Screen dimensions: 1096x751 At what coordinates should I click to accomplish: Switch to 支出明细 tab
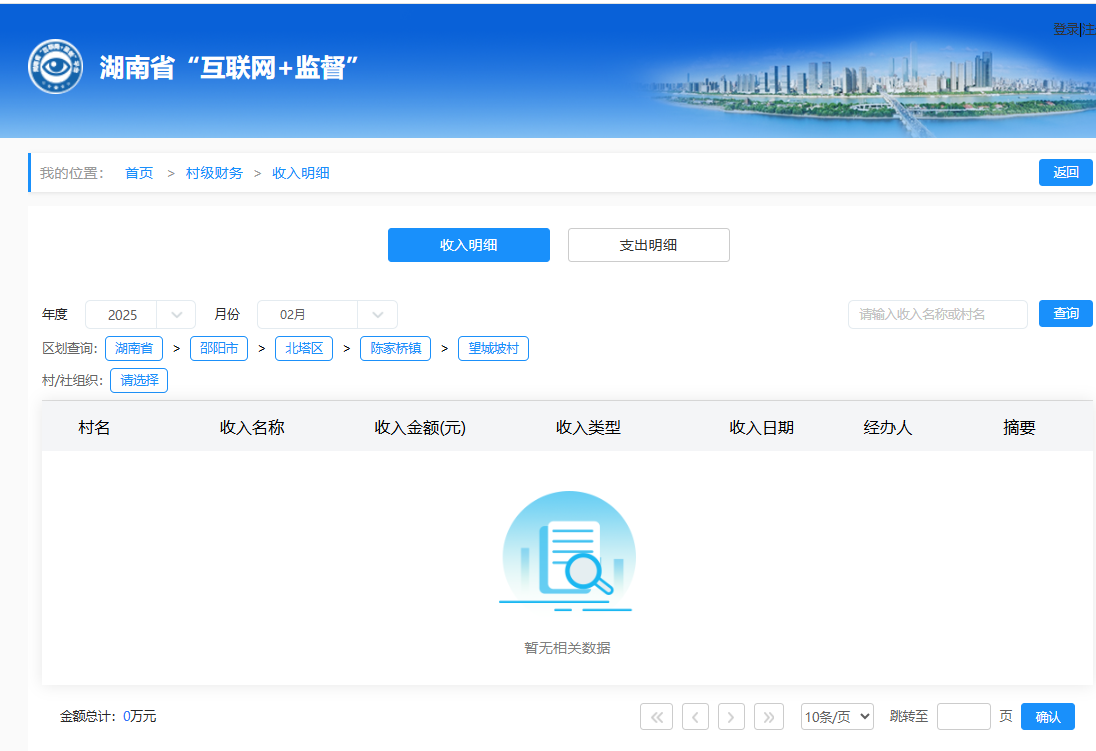pos(648,245)
